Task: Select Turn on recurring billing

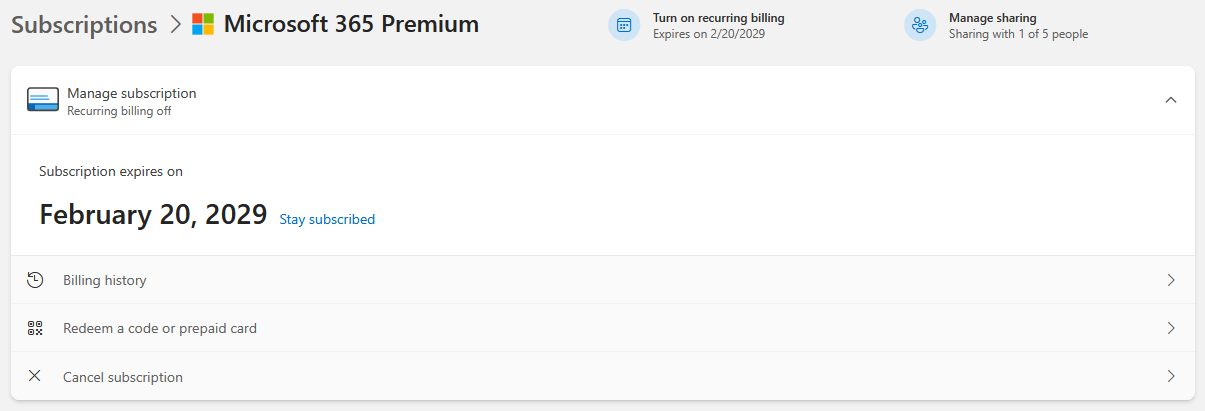Action: pyautogui.click(x=718, y=18)
